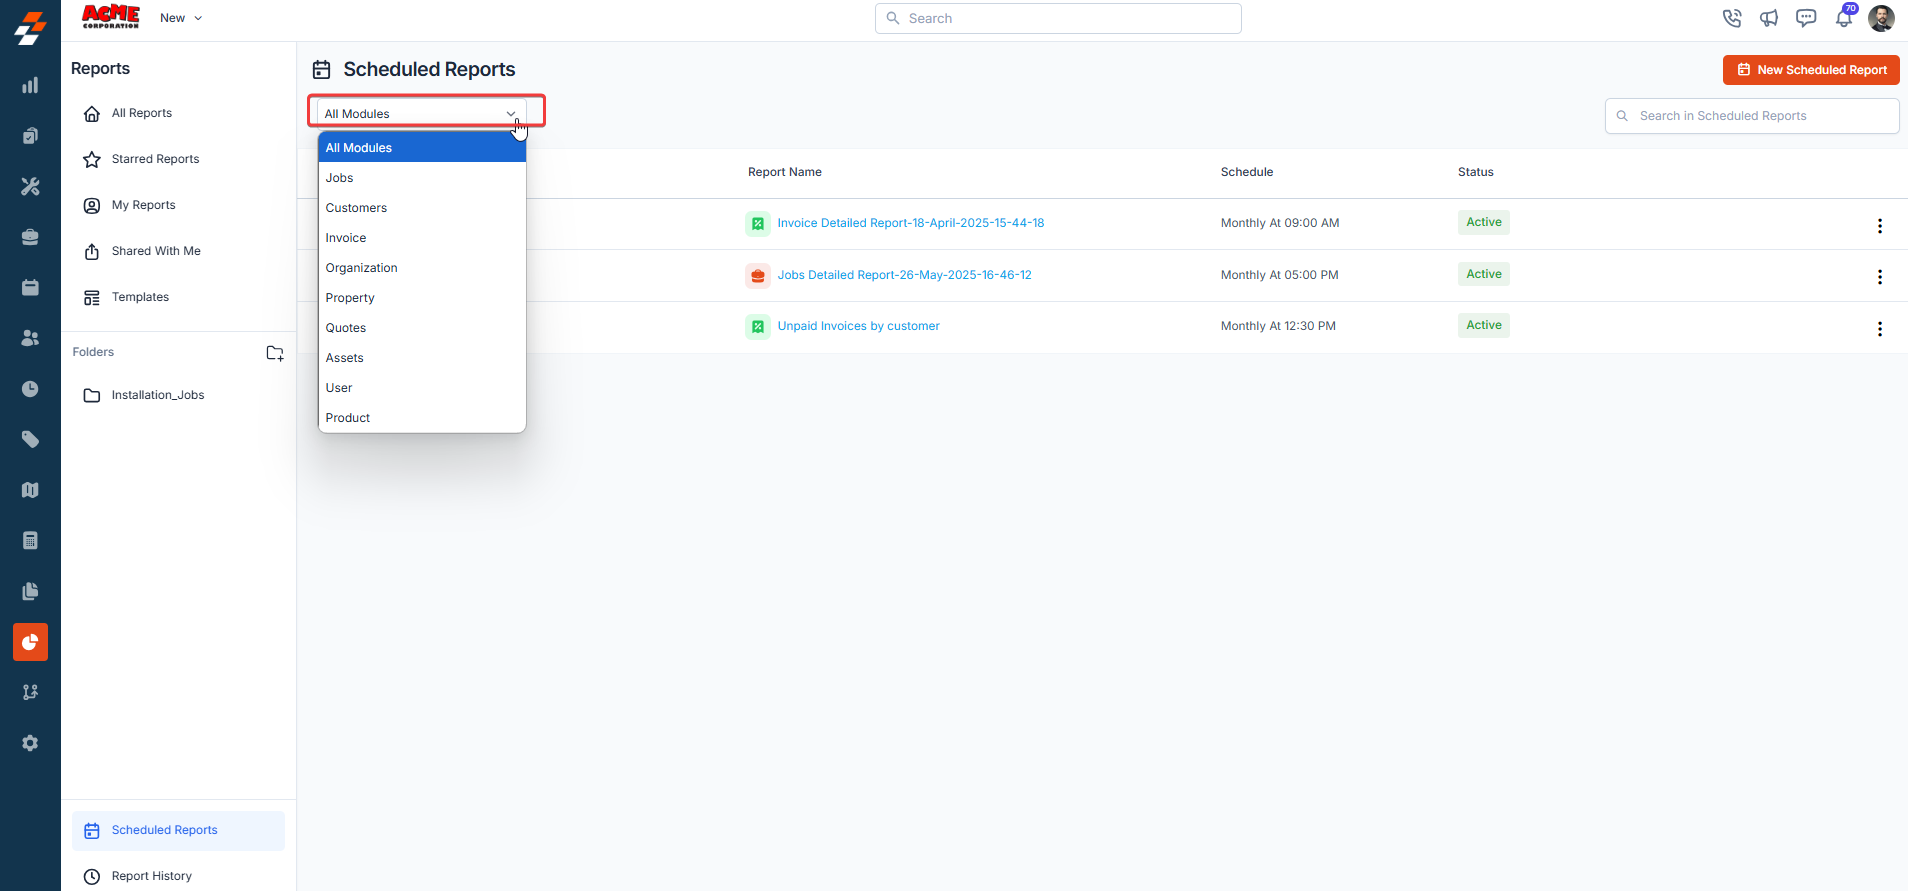Image resolution: width=1908 pixels, height=891 pixels.
Task: Open the phone call icon in header
Action: point(1732,18)
